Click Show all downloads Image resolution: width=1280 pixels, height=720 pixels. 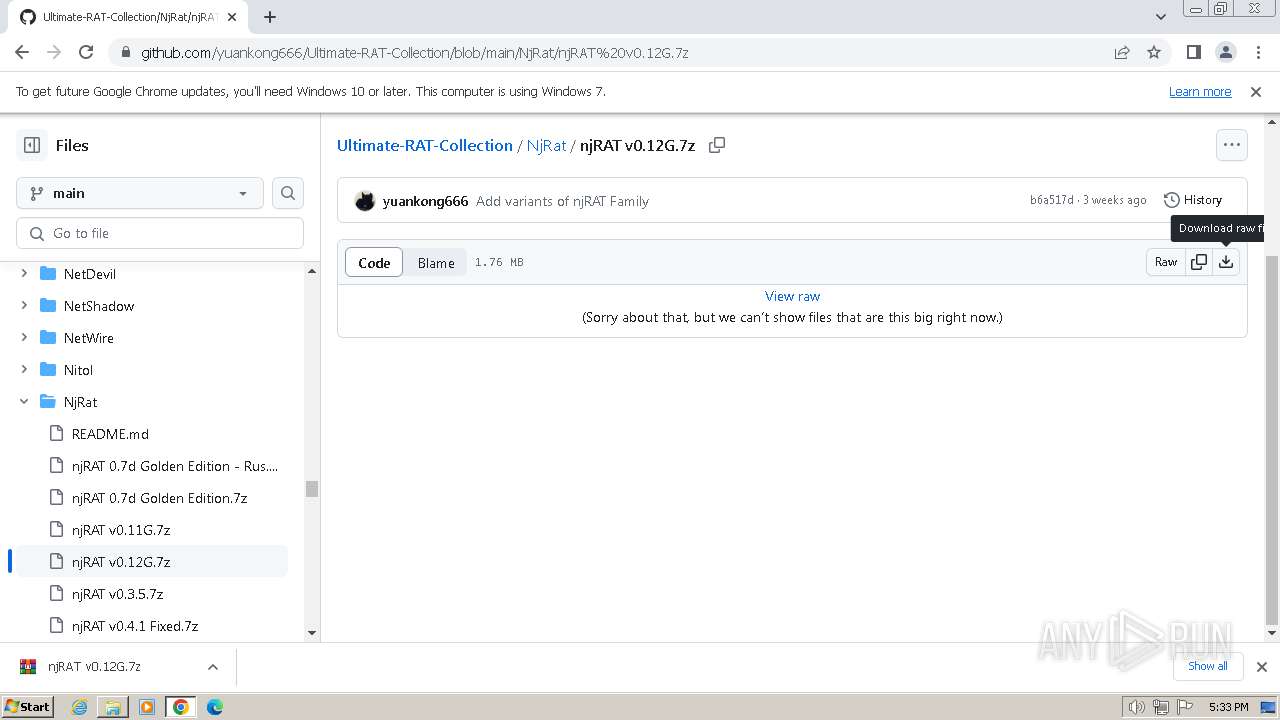pos(1208,666)
